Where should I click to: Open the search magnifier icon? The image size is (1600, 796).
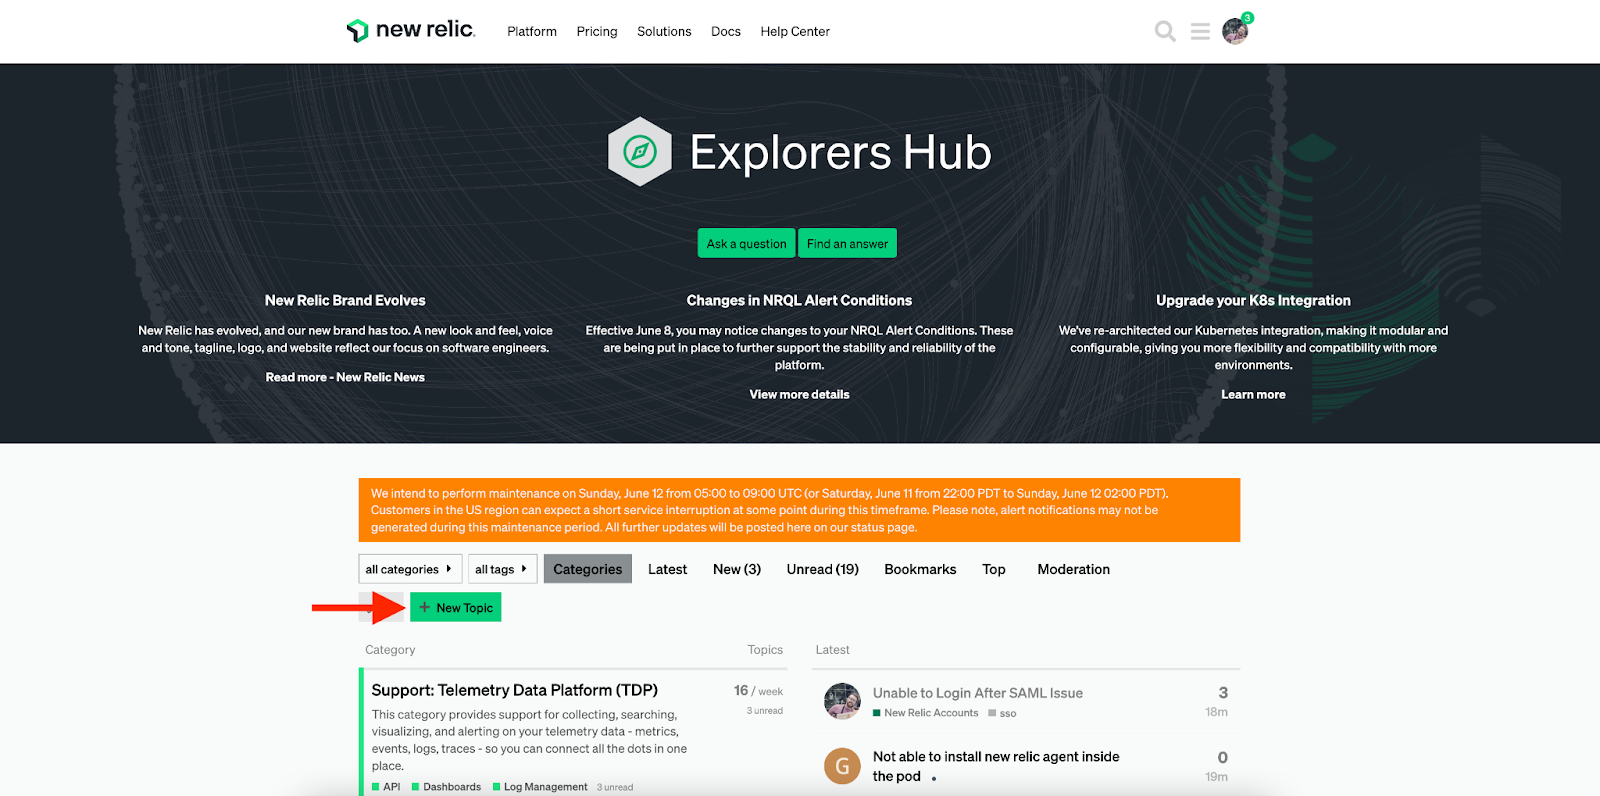point(1165,32)
